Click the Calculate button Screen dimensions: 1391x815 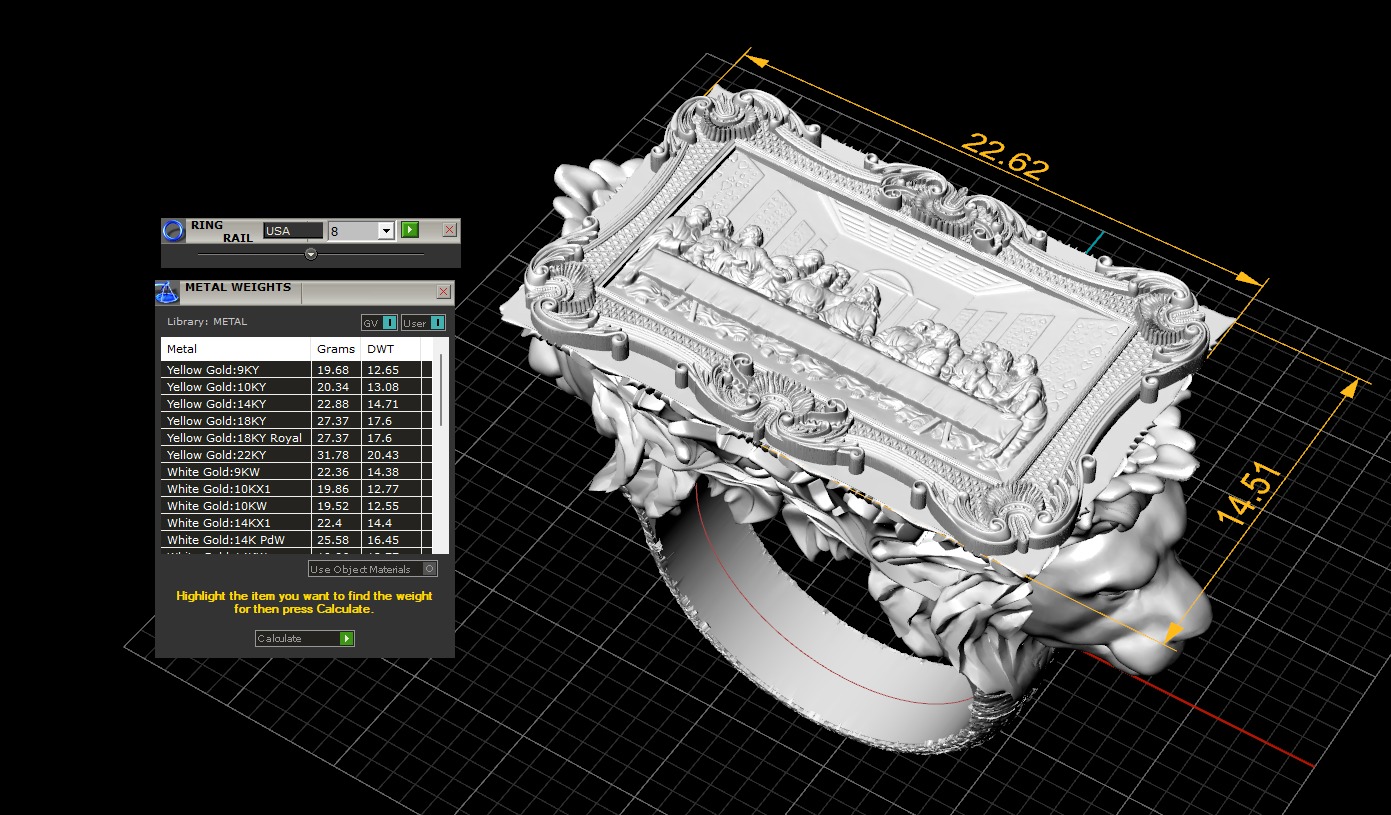[305, 638]
